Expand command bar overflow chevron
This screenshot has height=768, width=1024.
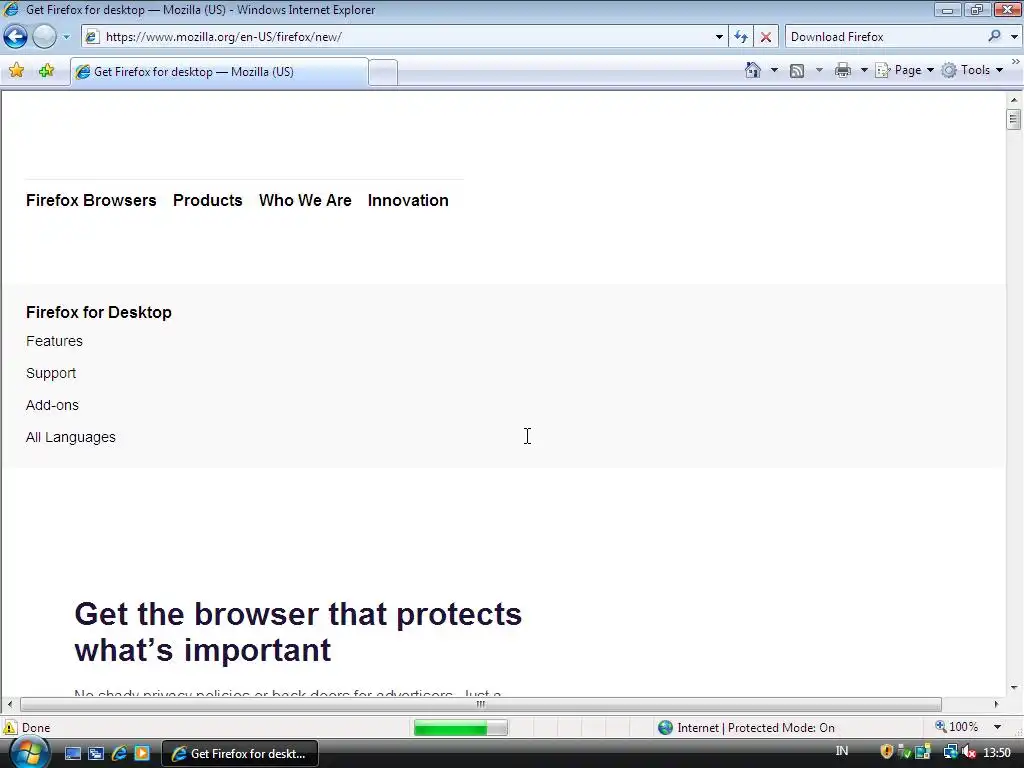click(x=1016, y=61)
